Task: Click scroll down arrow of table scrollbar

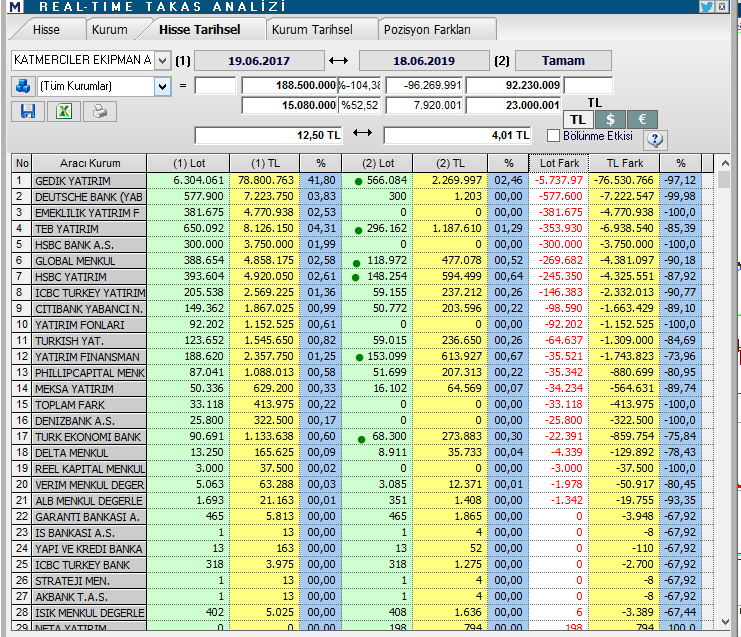Action: 725,622
